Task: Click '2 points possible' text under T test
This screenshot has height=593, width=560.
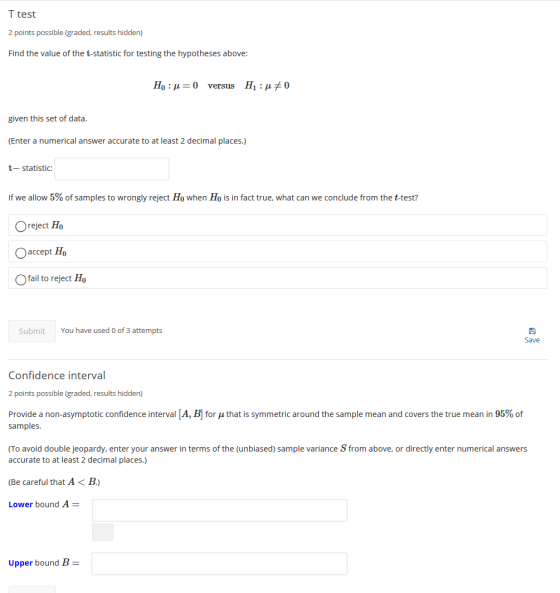Action: (x=76, y=33)
